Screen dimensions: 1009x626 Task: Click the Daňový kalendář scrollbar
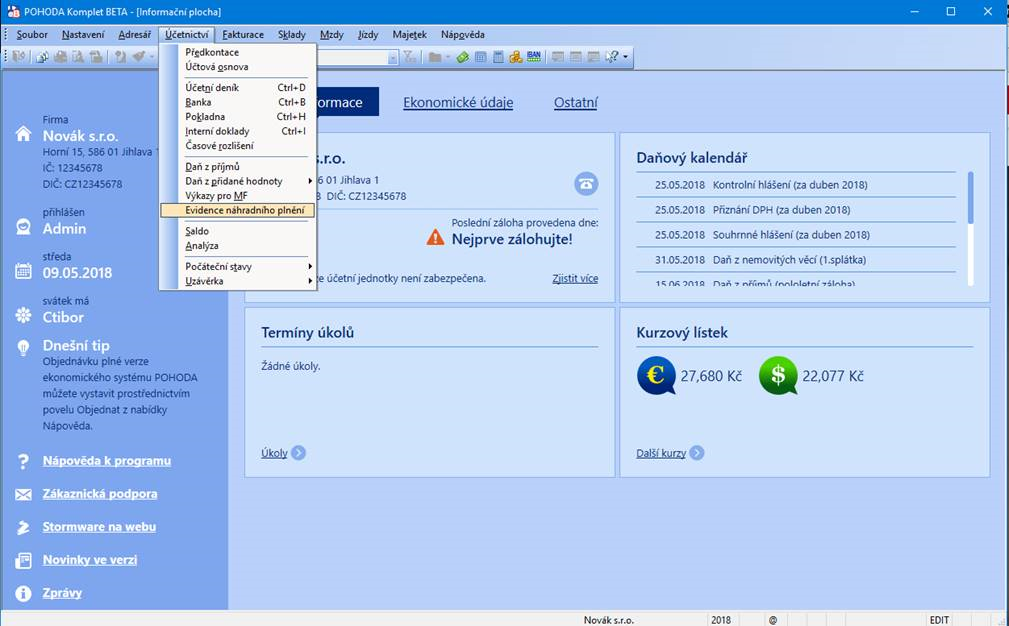(x=970, y=228)
